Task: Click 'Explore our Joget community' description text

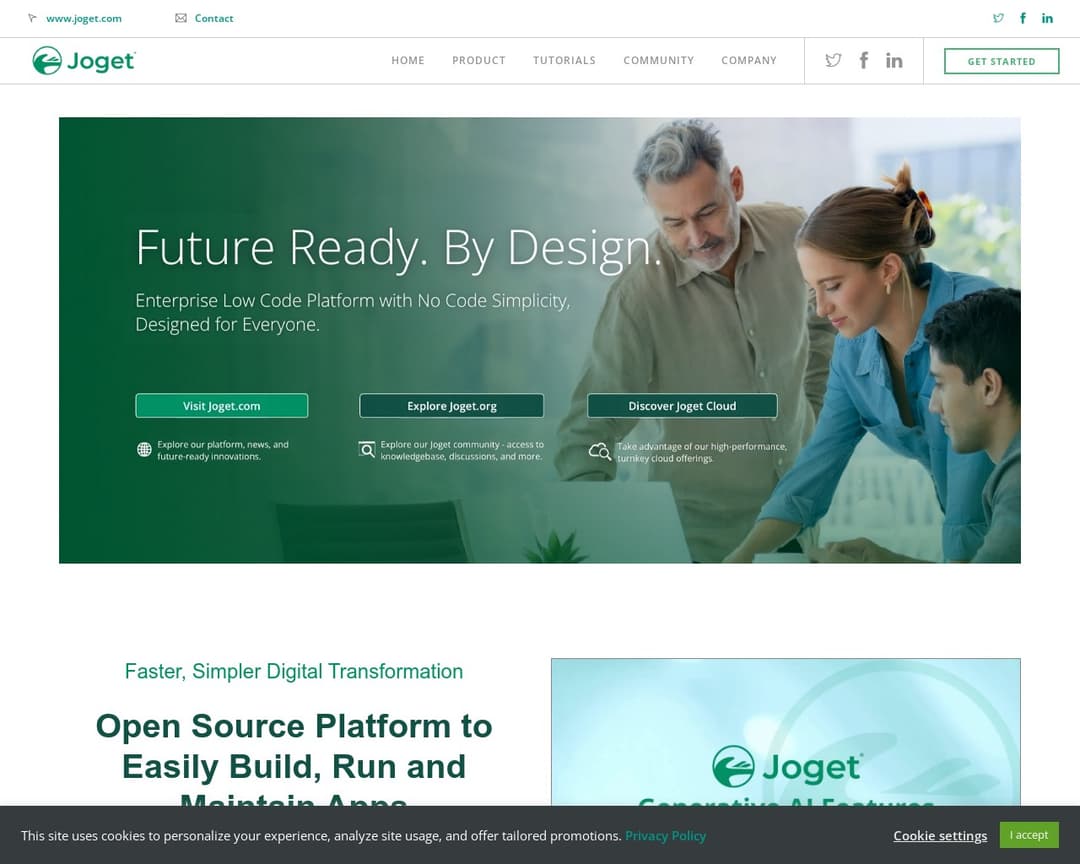Action: 462,451
